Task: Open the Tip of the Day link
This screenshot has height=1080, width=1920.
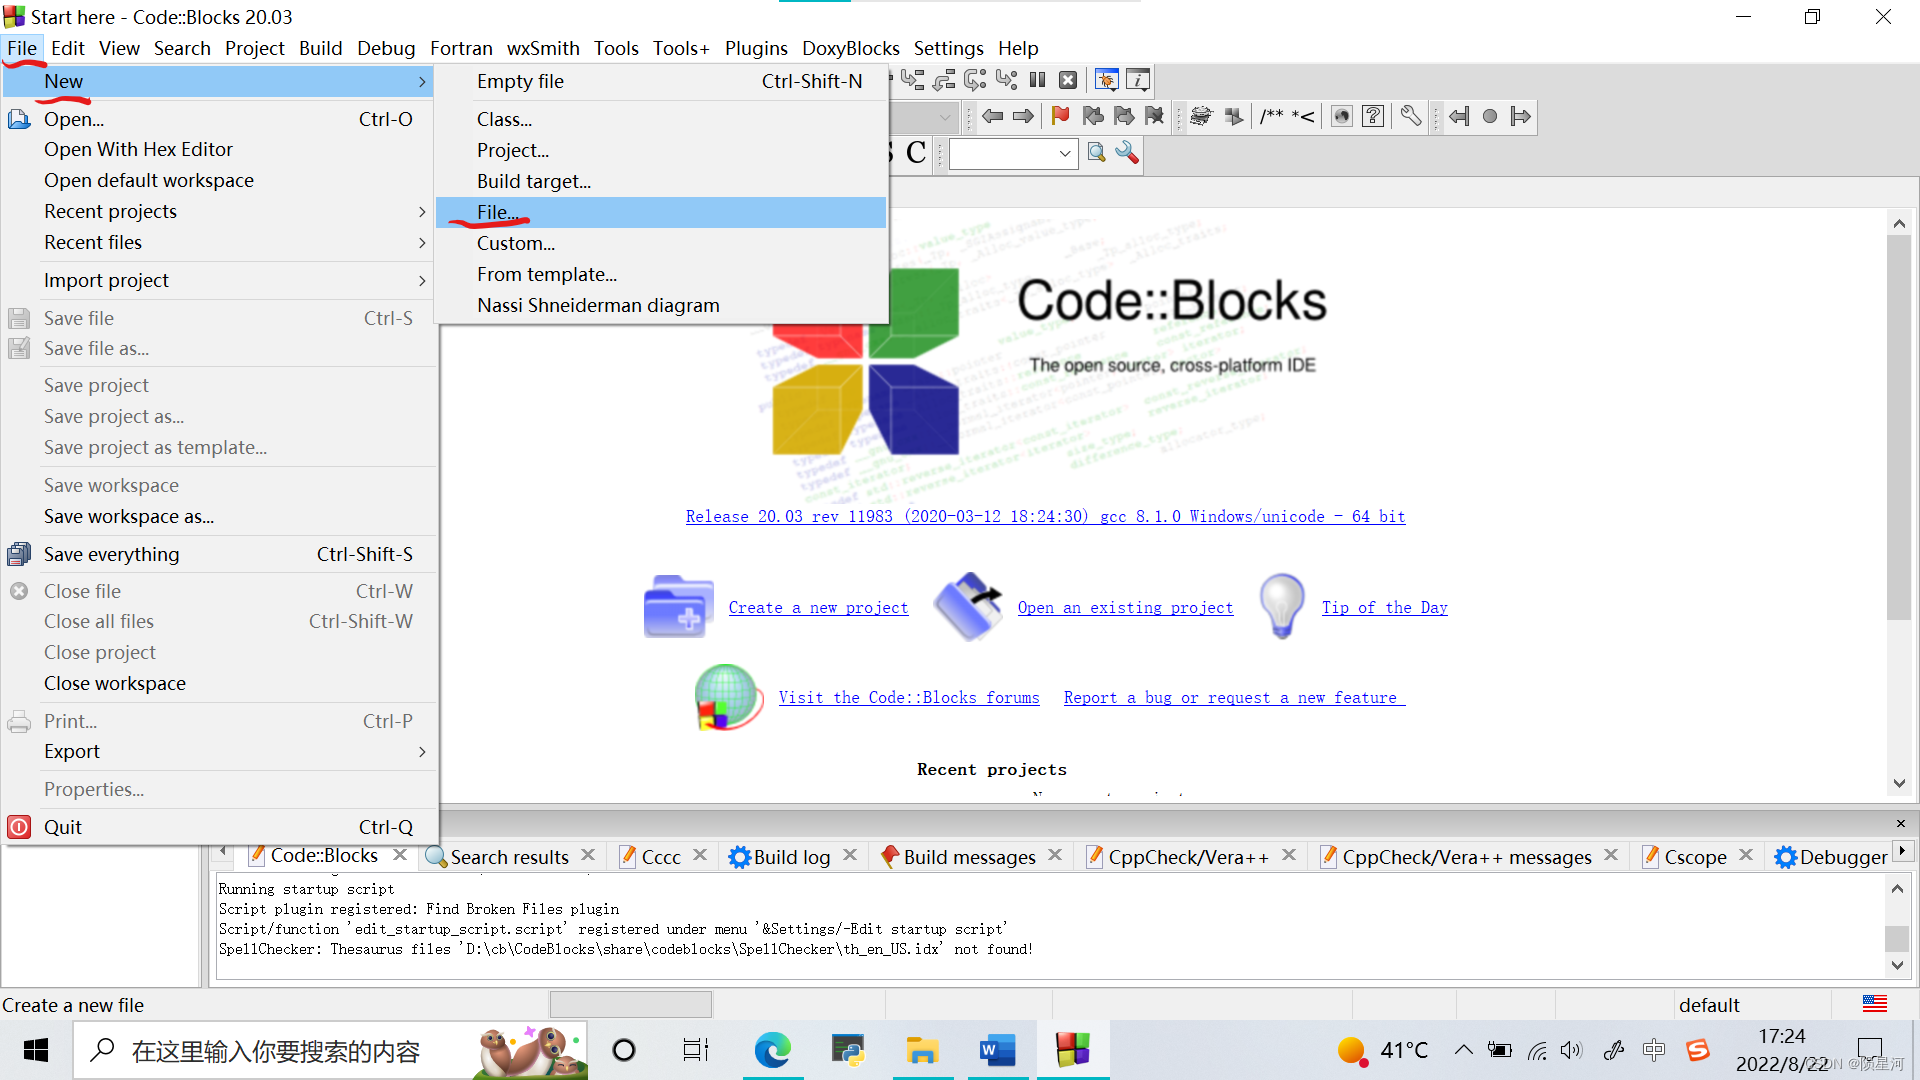Action: click(x=1384, y=607)
